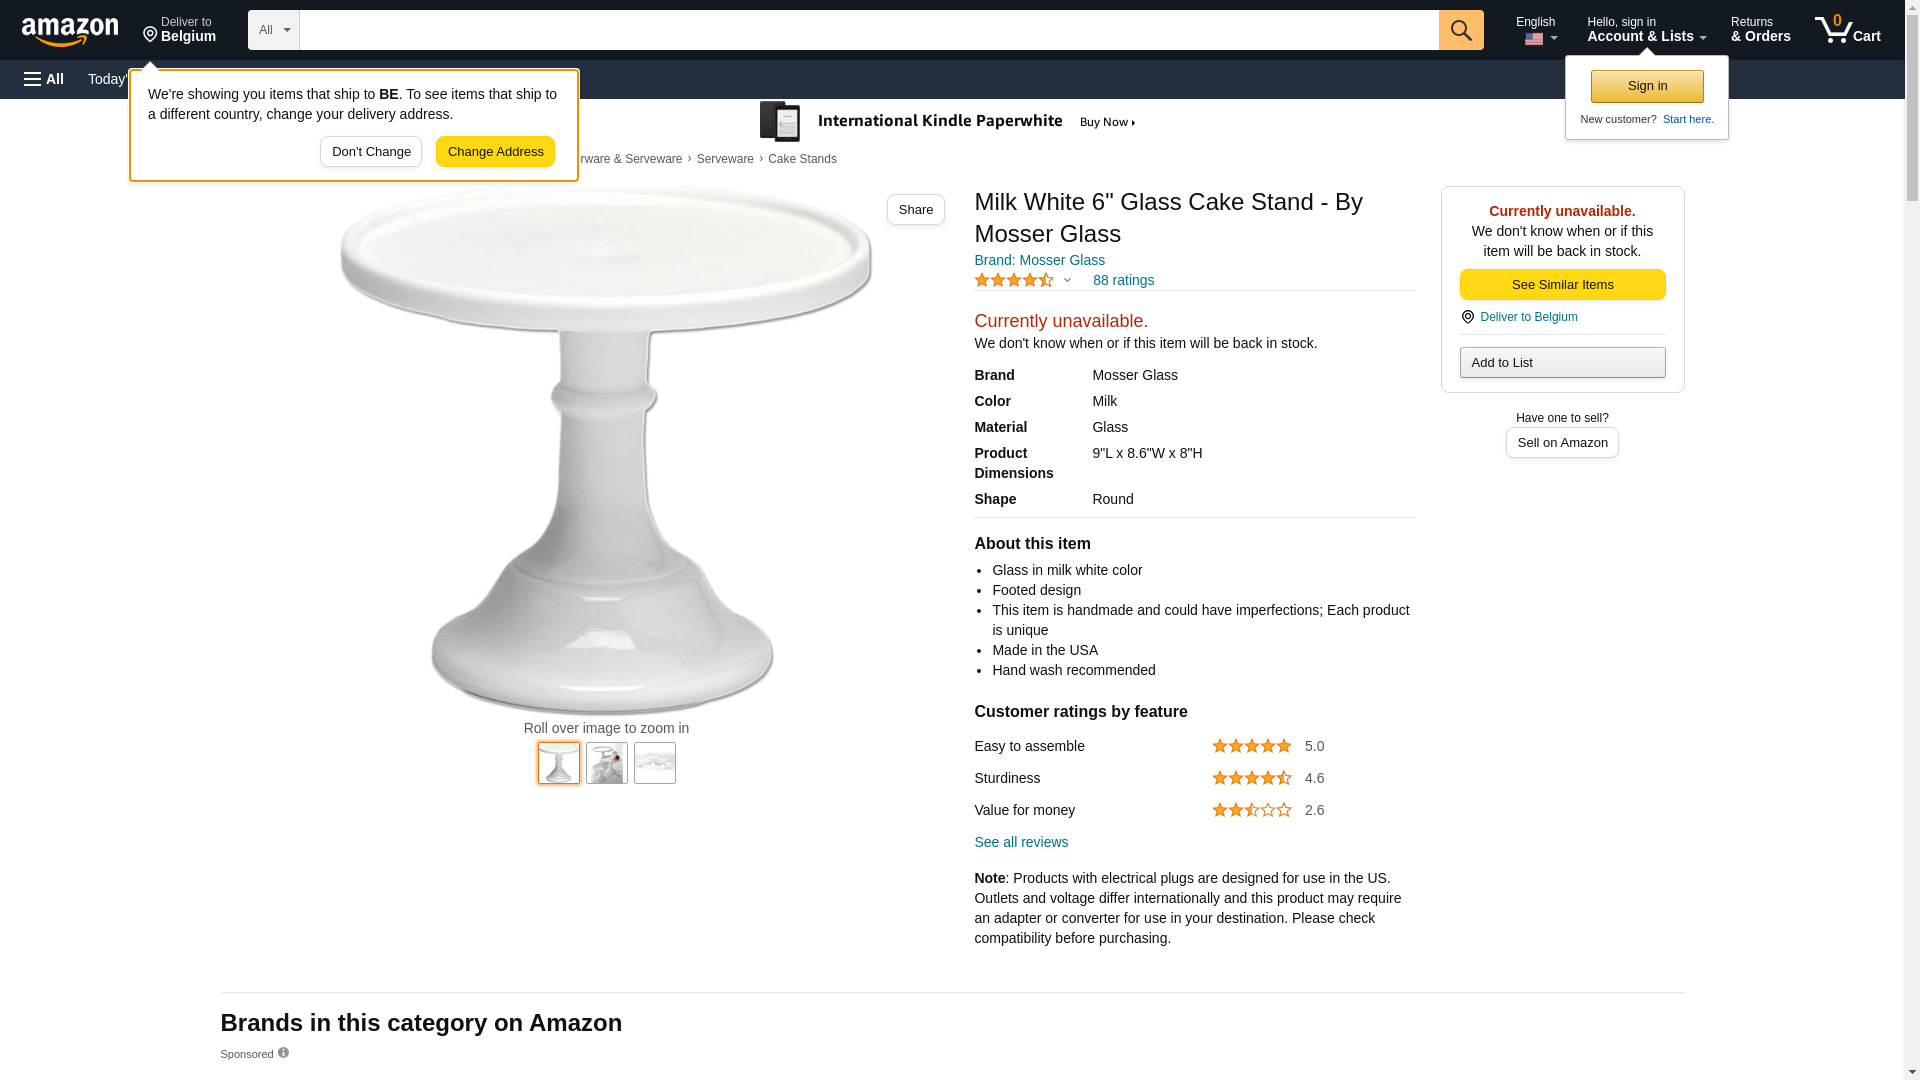Open the shopping cart
This screenshot has height=1080, width=1920.
tap(1848, 30)
